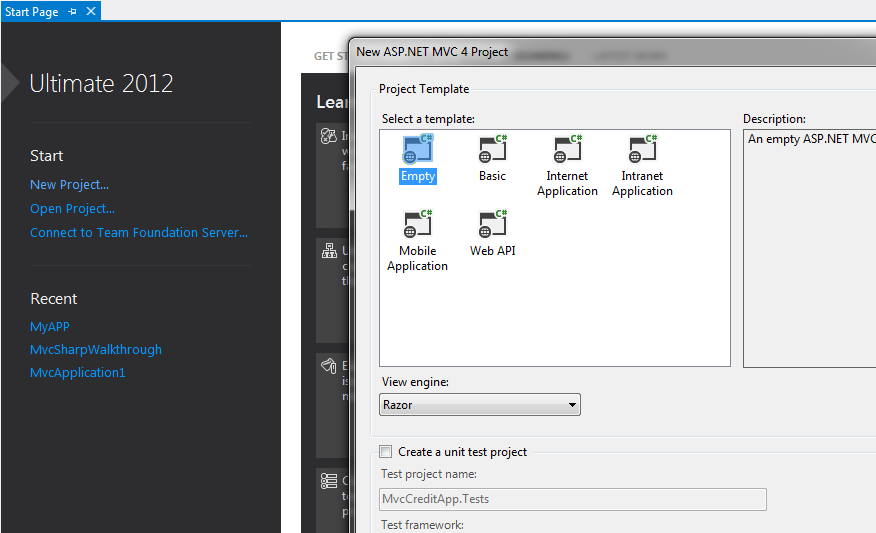Select the Basic template icon
This screenshot has width=876, height=533.
coord(492,149)
